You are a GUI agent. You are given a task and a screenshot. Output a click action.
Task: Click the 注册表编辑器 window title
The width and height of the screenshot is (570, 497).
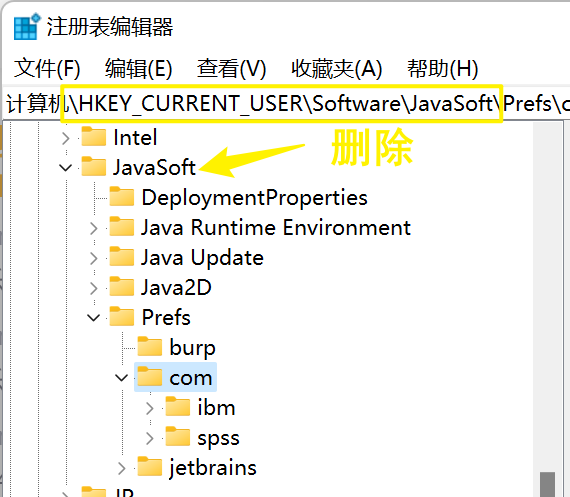point(110,27)
